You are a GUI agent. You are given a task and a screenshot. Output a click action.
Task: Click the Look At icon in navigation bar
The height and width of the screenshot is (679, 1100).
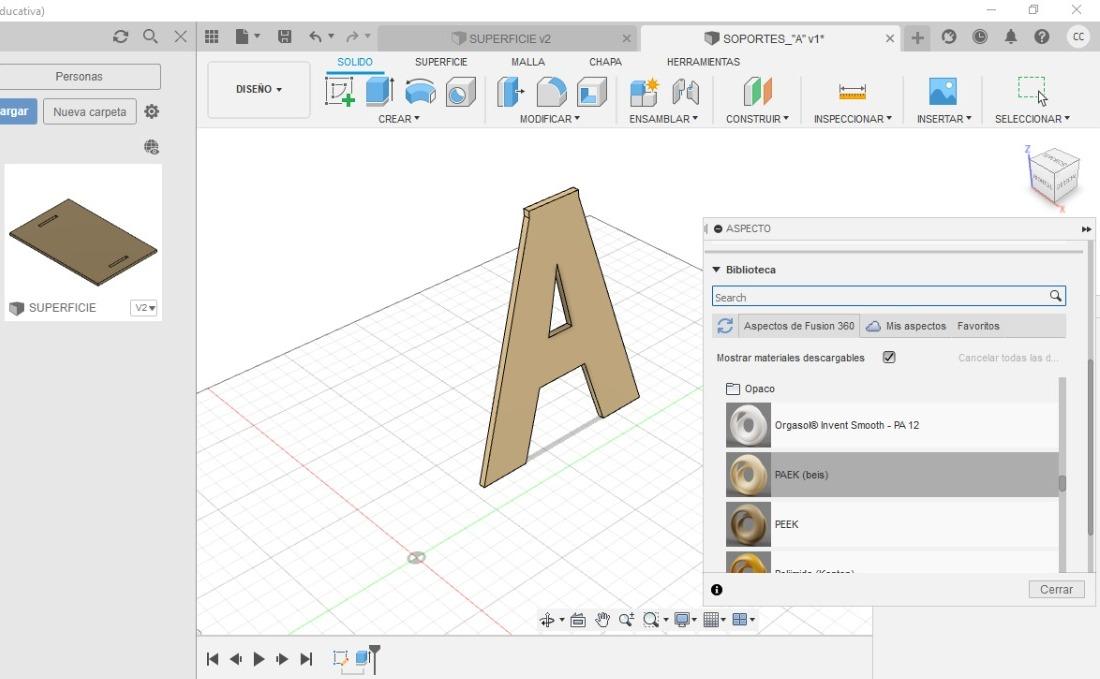click(578, 619)
